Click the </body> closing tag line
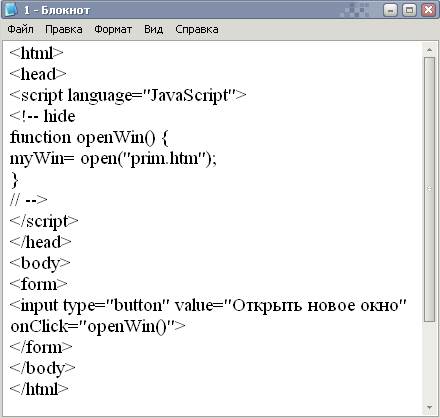The width and height of the screenshot is (440, 418). [x=42, y=369]
